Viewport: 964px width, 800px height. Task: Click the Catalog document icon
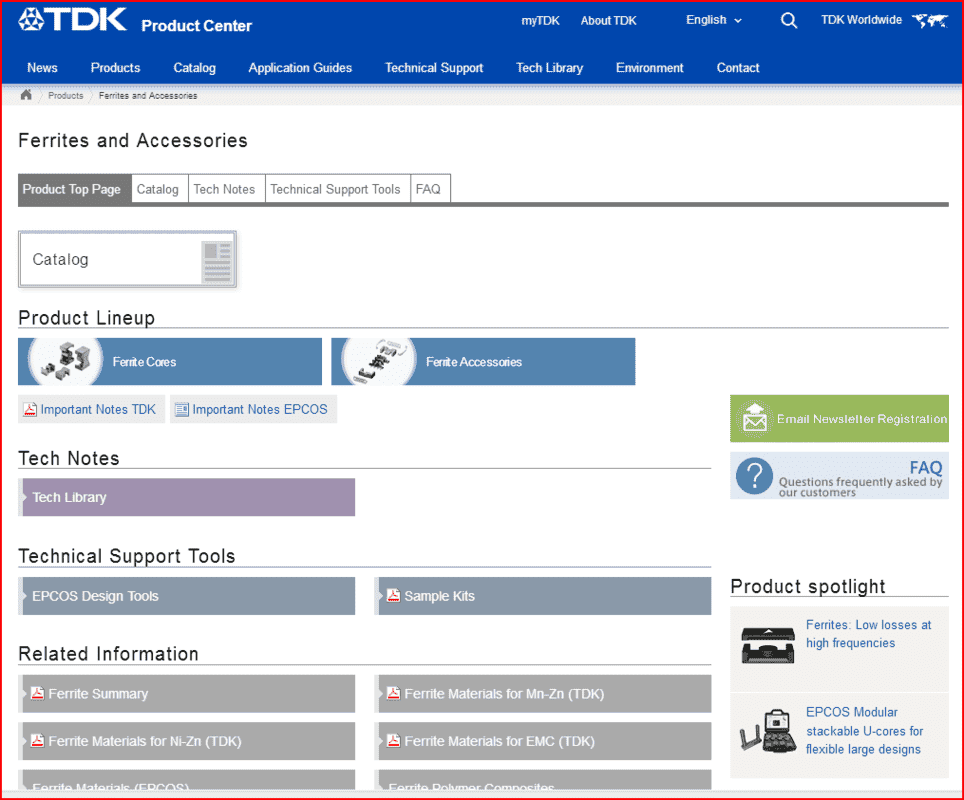pyautogui.click(x=217, y=260)
